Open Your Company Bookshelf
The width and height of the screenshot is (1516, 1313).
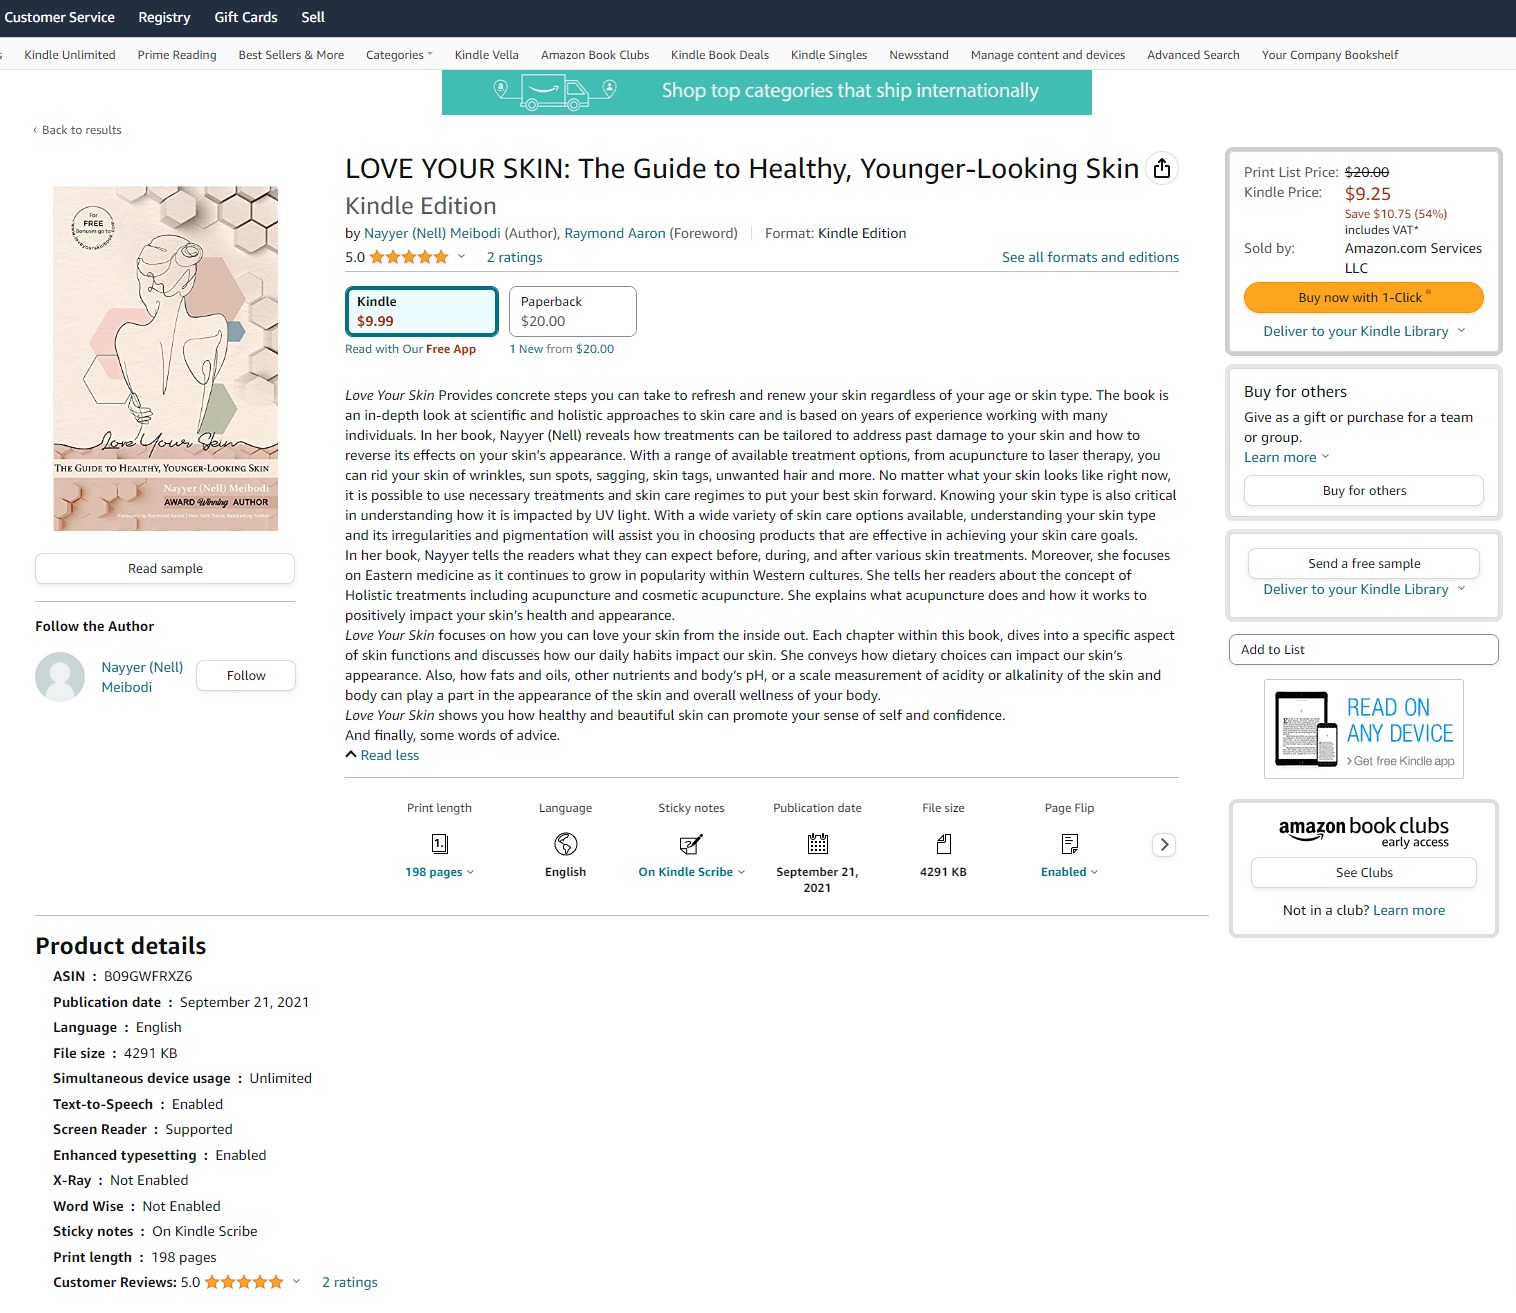pos(1330,55)
